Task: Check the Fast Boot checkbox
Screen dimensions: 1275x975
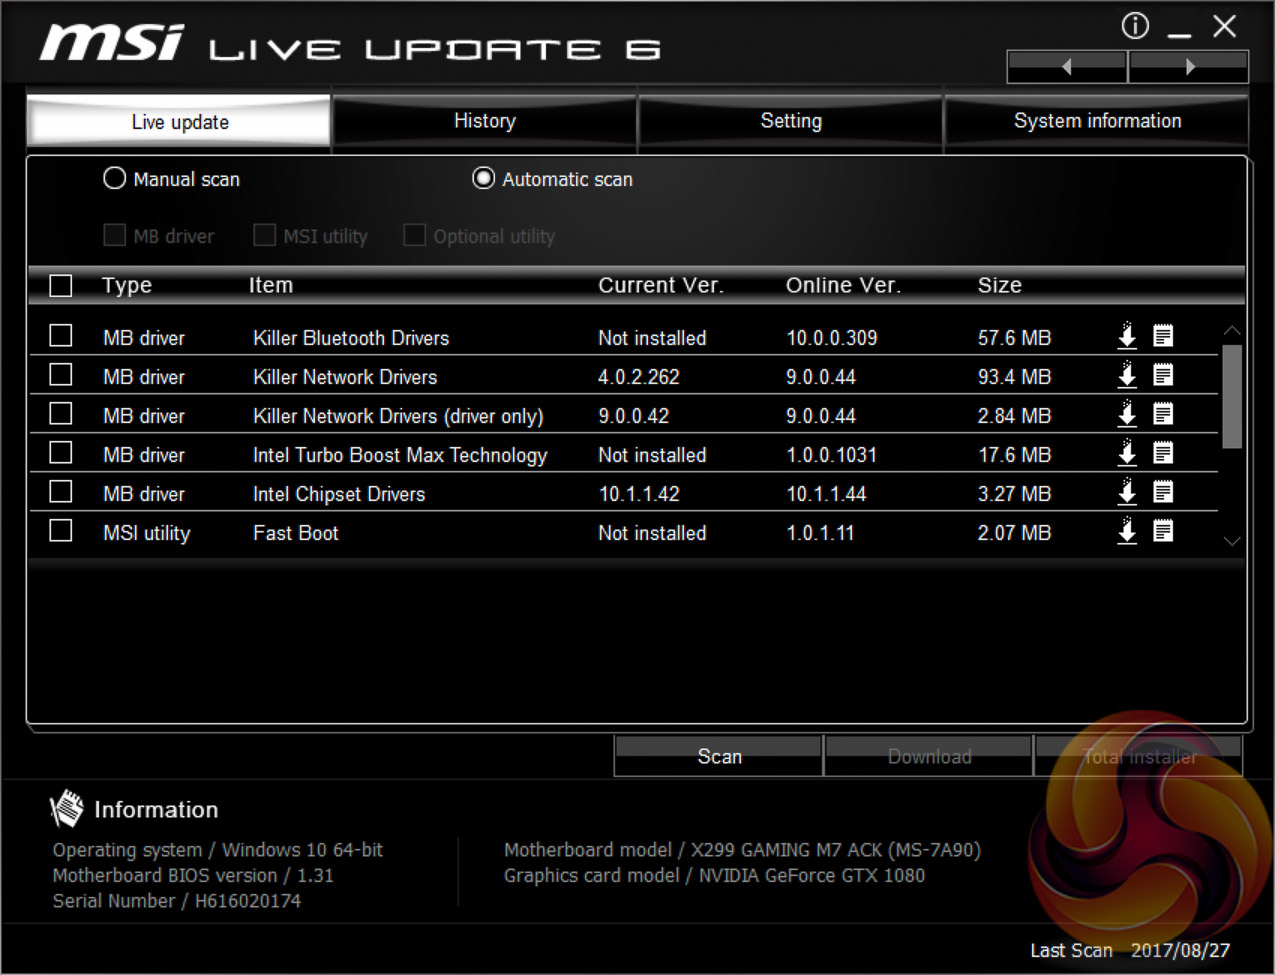Action: pyautogui.click(x=61, y=530)
